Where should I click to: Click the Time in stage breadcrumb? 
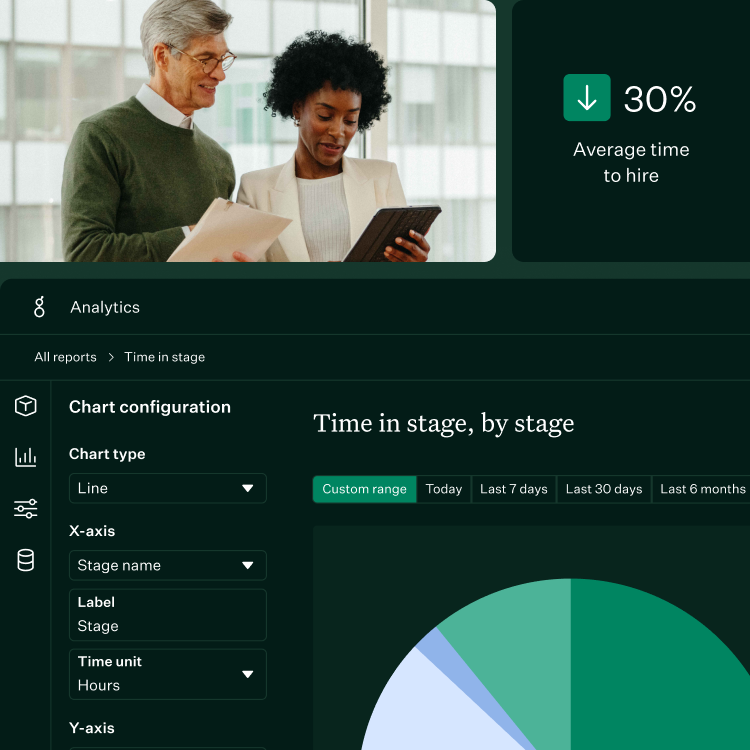tap(165, 357)
